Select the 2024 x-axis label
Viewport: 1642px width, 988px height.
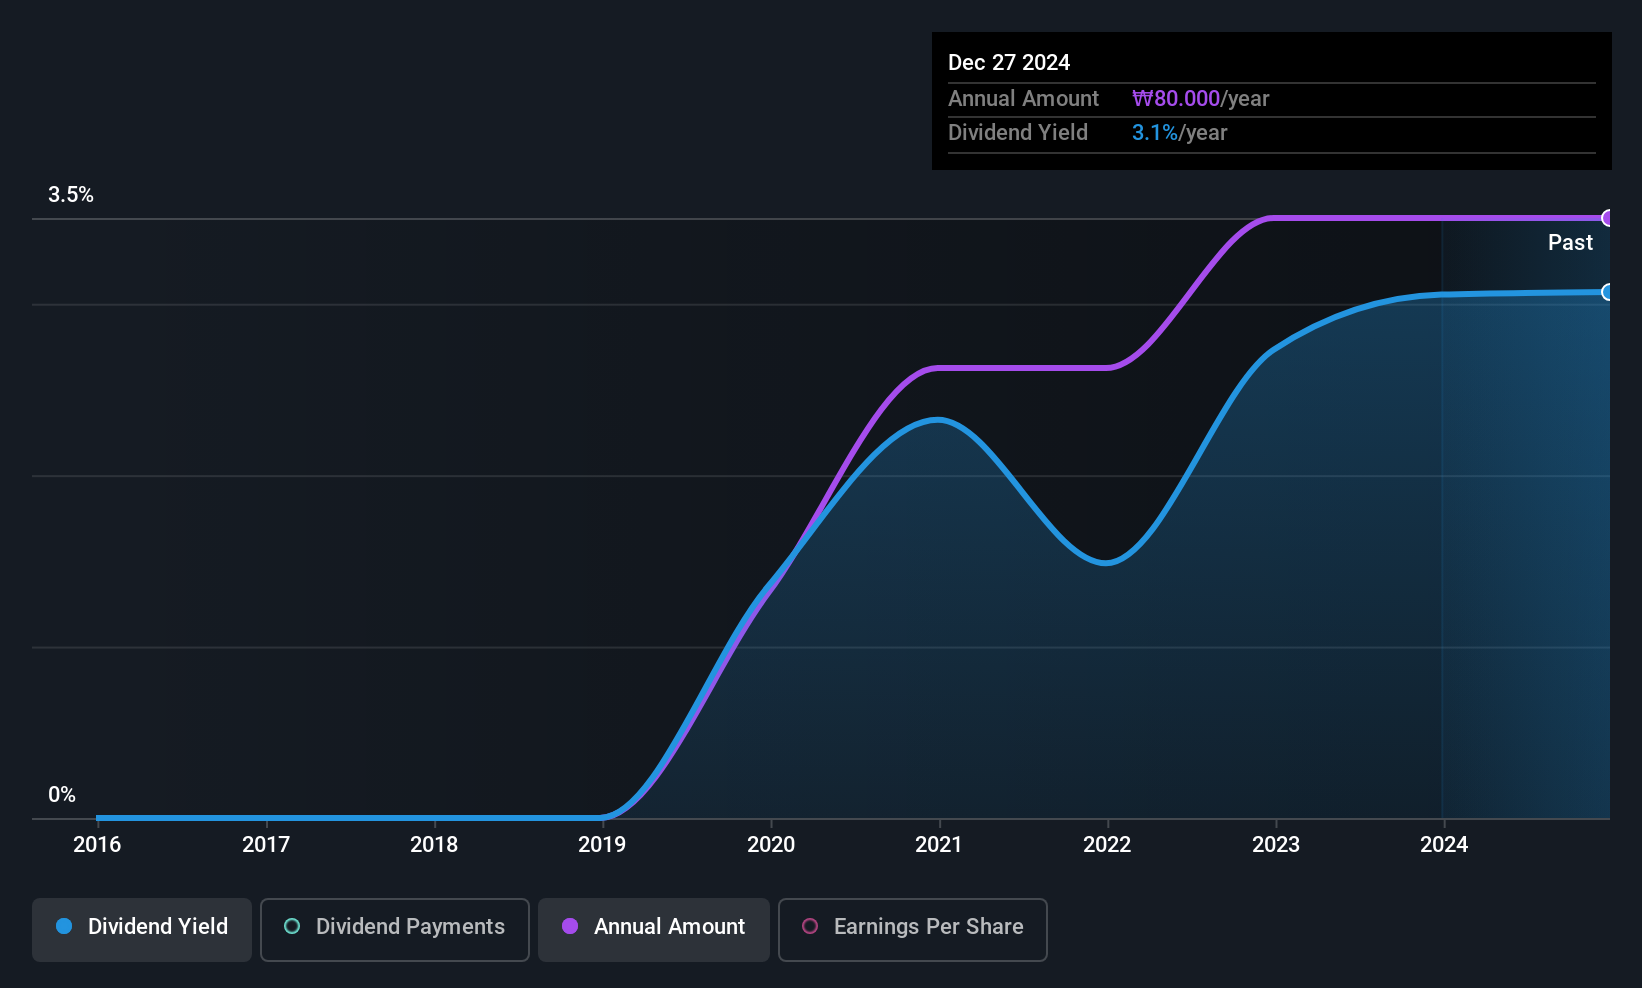point(1444,844)
